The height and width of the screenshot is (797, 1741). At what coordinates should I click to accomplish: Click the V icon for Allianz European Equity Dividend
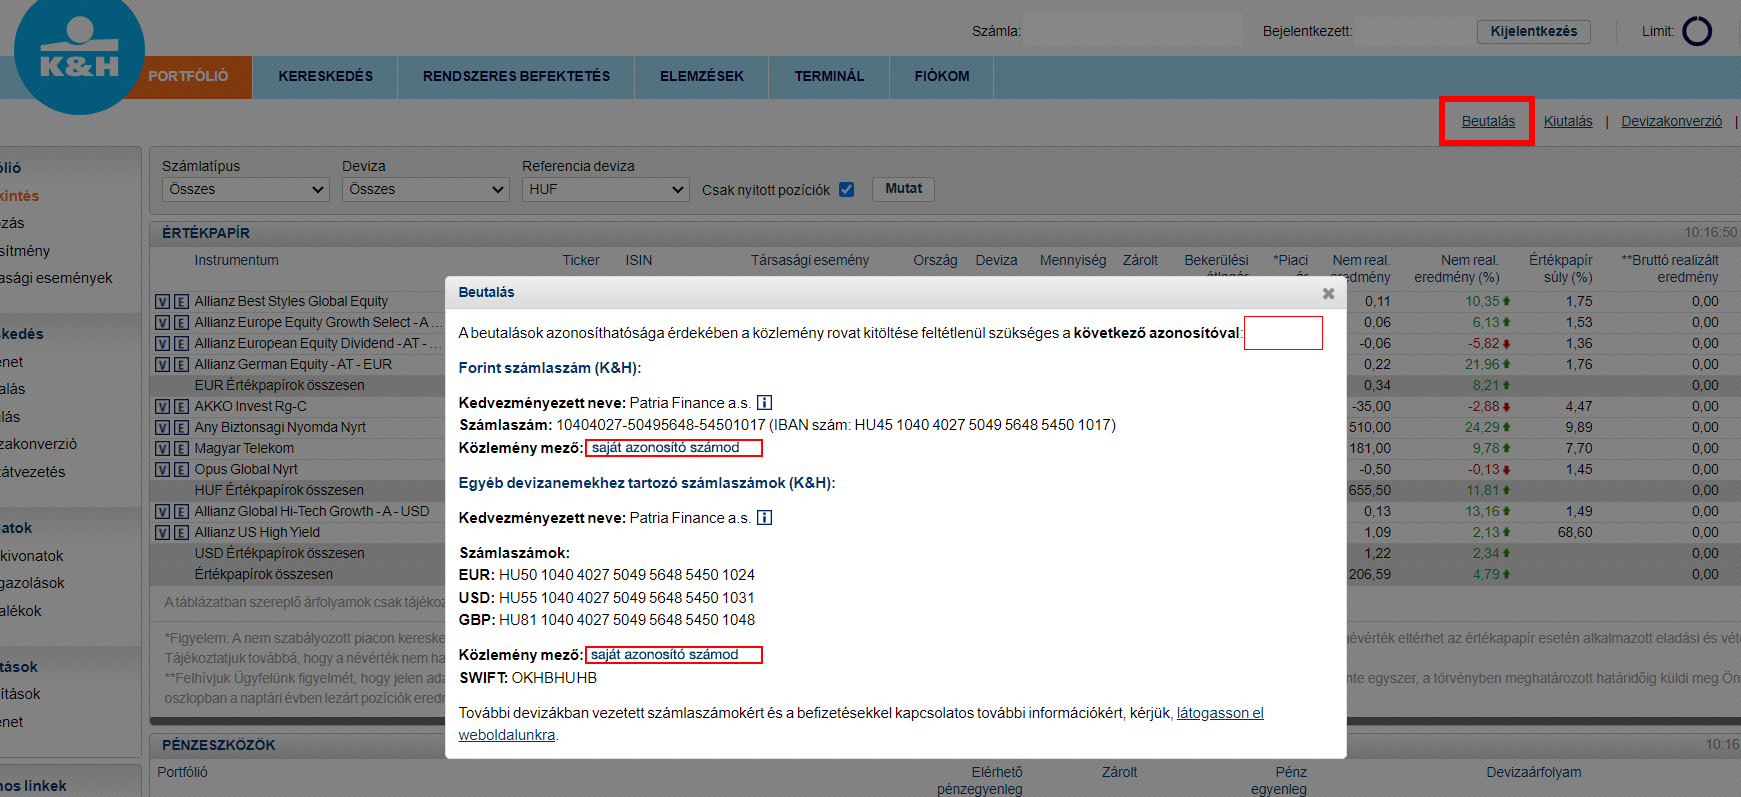[x=162, y=343]
